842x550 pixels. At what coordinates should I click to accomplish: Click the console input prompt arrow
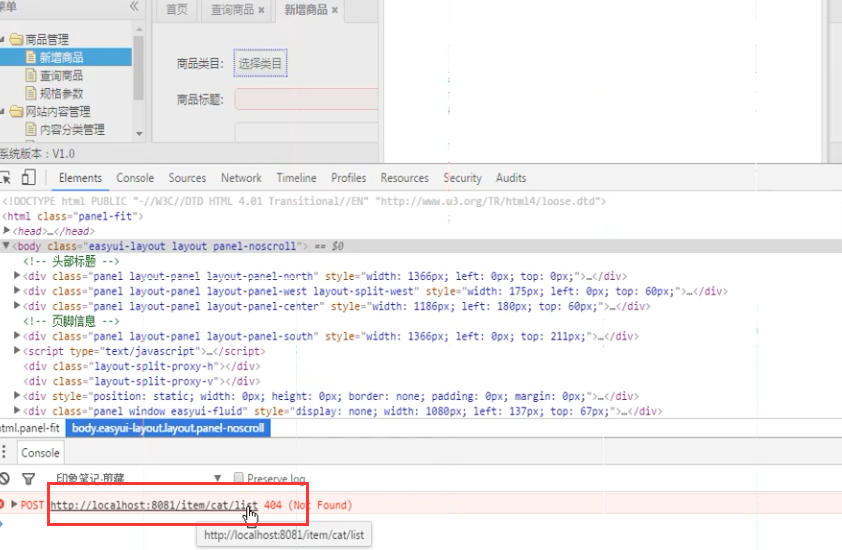click(x=2, y=523)
